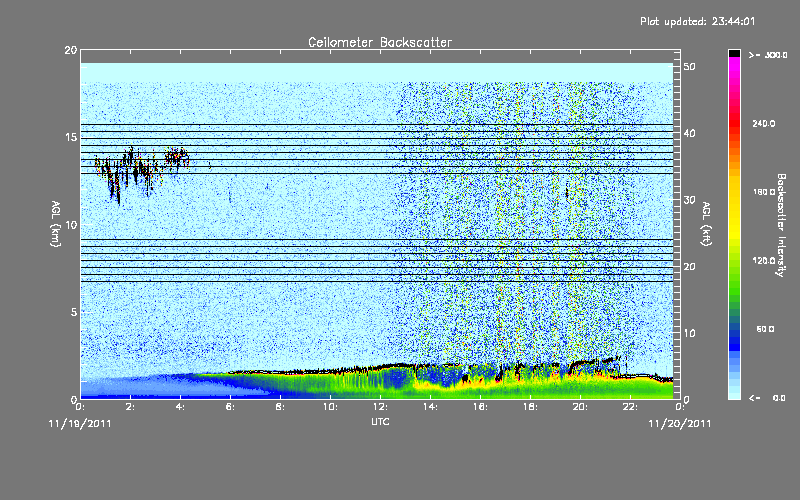The image size is (800, 500).
Task: Click the "60.0" colorbar value
Action: click(x=765, y=329)
